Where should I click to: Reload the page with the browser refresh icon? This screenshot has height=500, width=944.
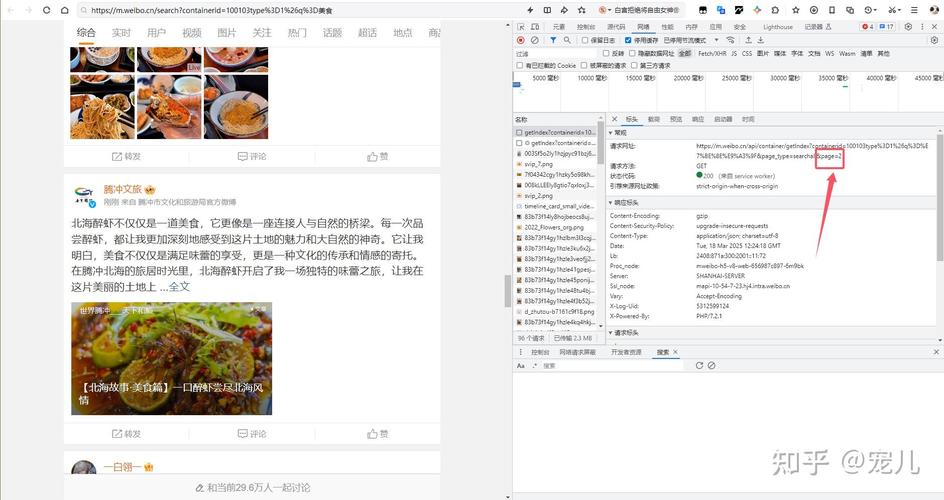point(46,10)
